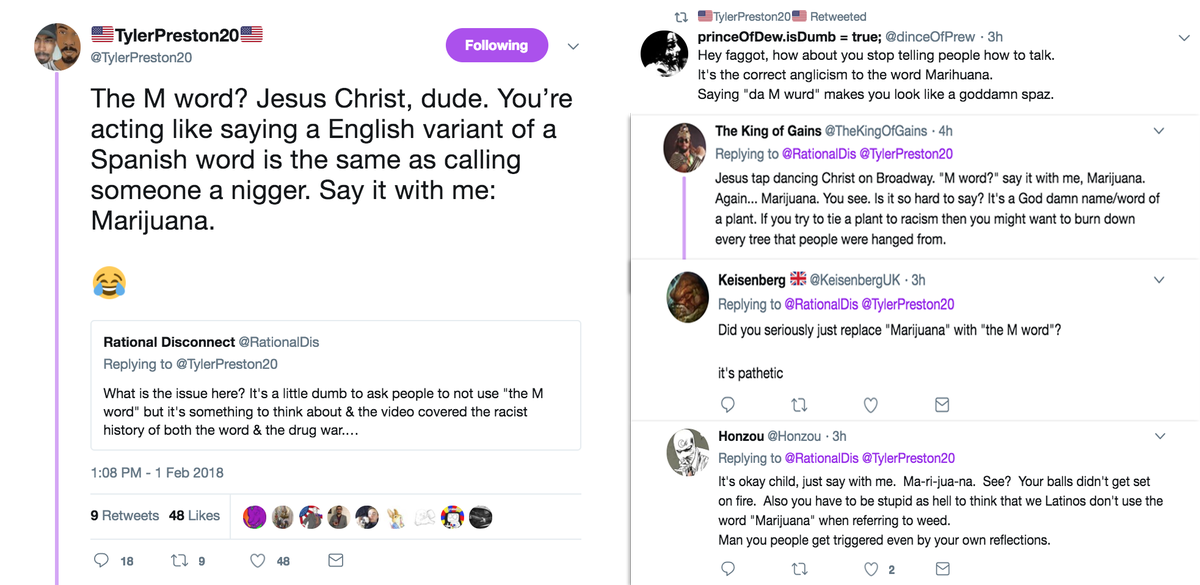This screenshot has width=1200, height=585.
Task: Like Keisenberg's reply tweet
Action: 870,405
